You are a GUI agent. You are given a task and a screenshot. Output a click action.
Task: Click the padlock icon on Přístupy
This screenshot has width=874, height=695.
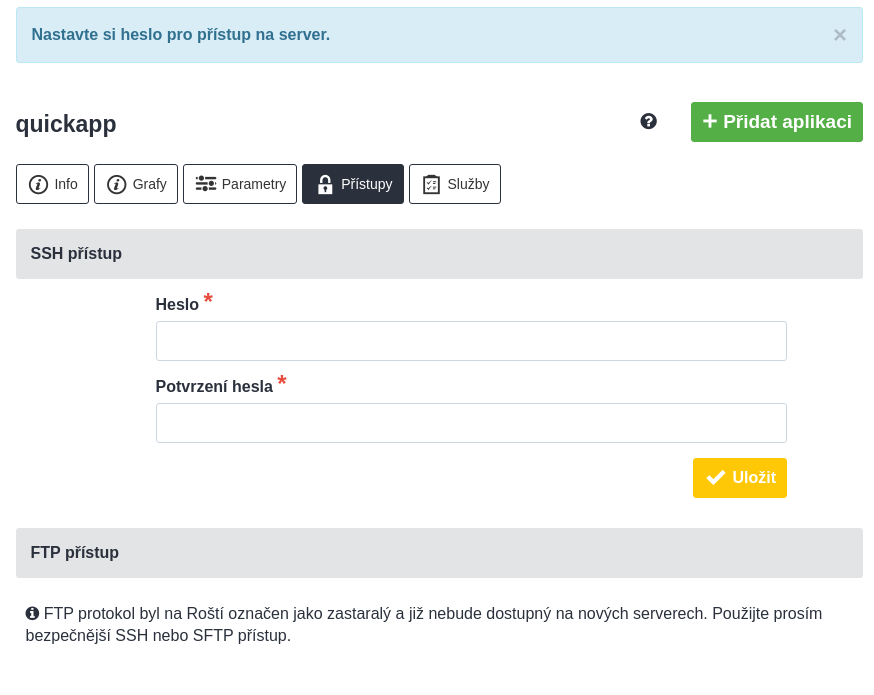pos(325,184)
